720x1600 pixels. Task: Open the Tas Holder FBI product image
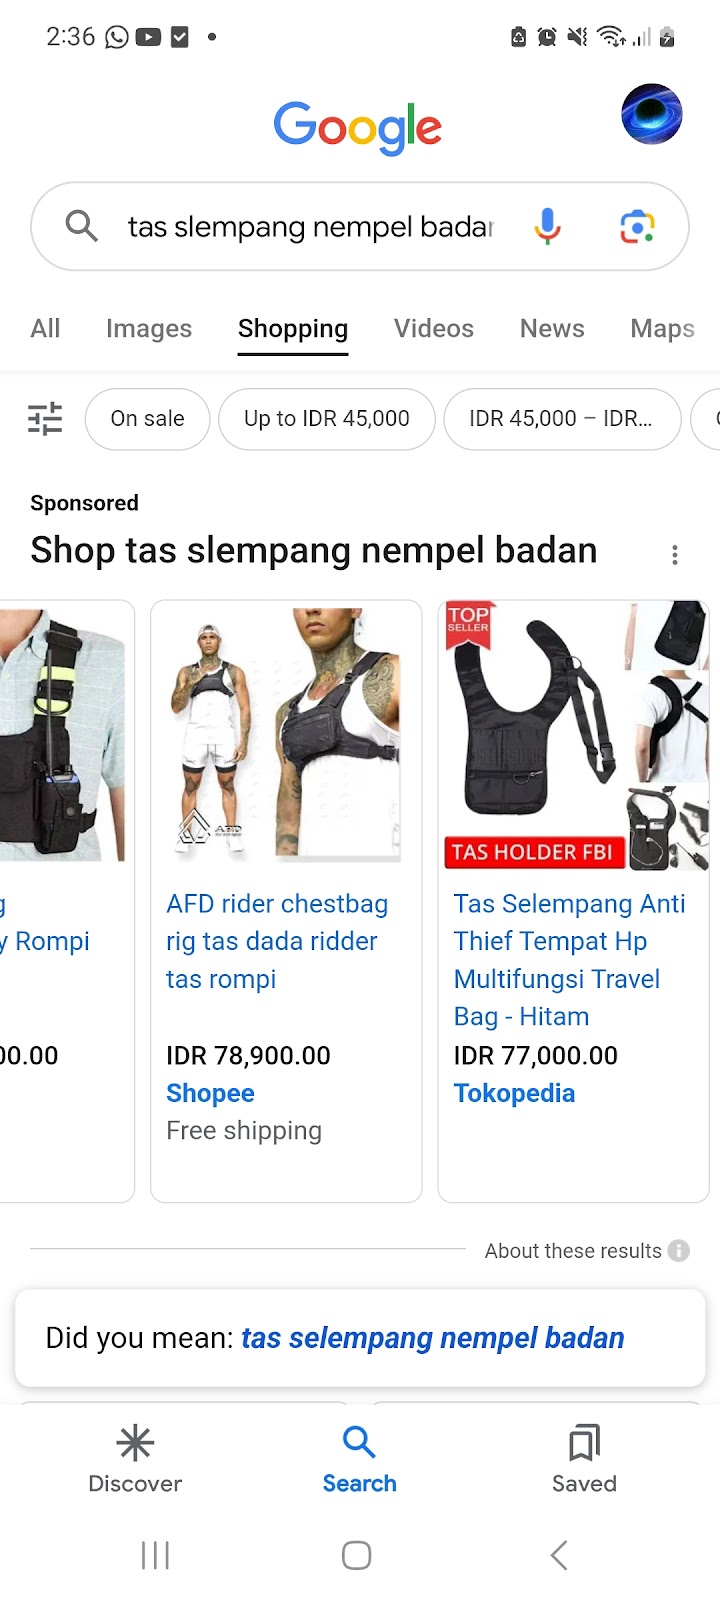point(575,735)
